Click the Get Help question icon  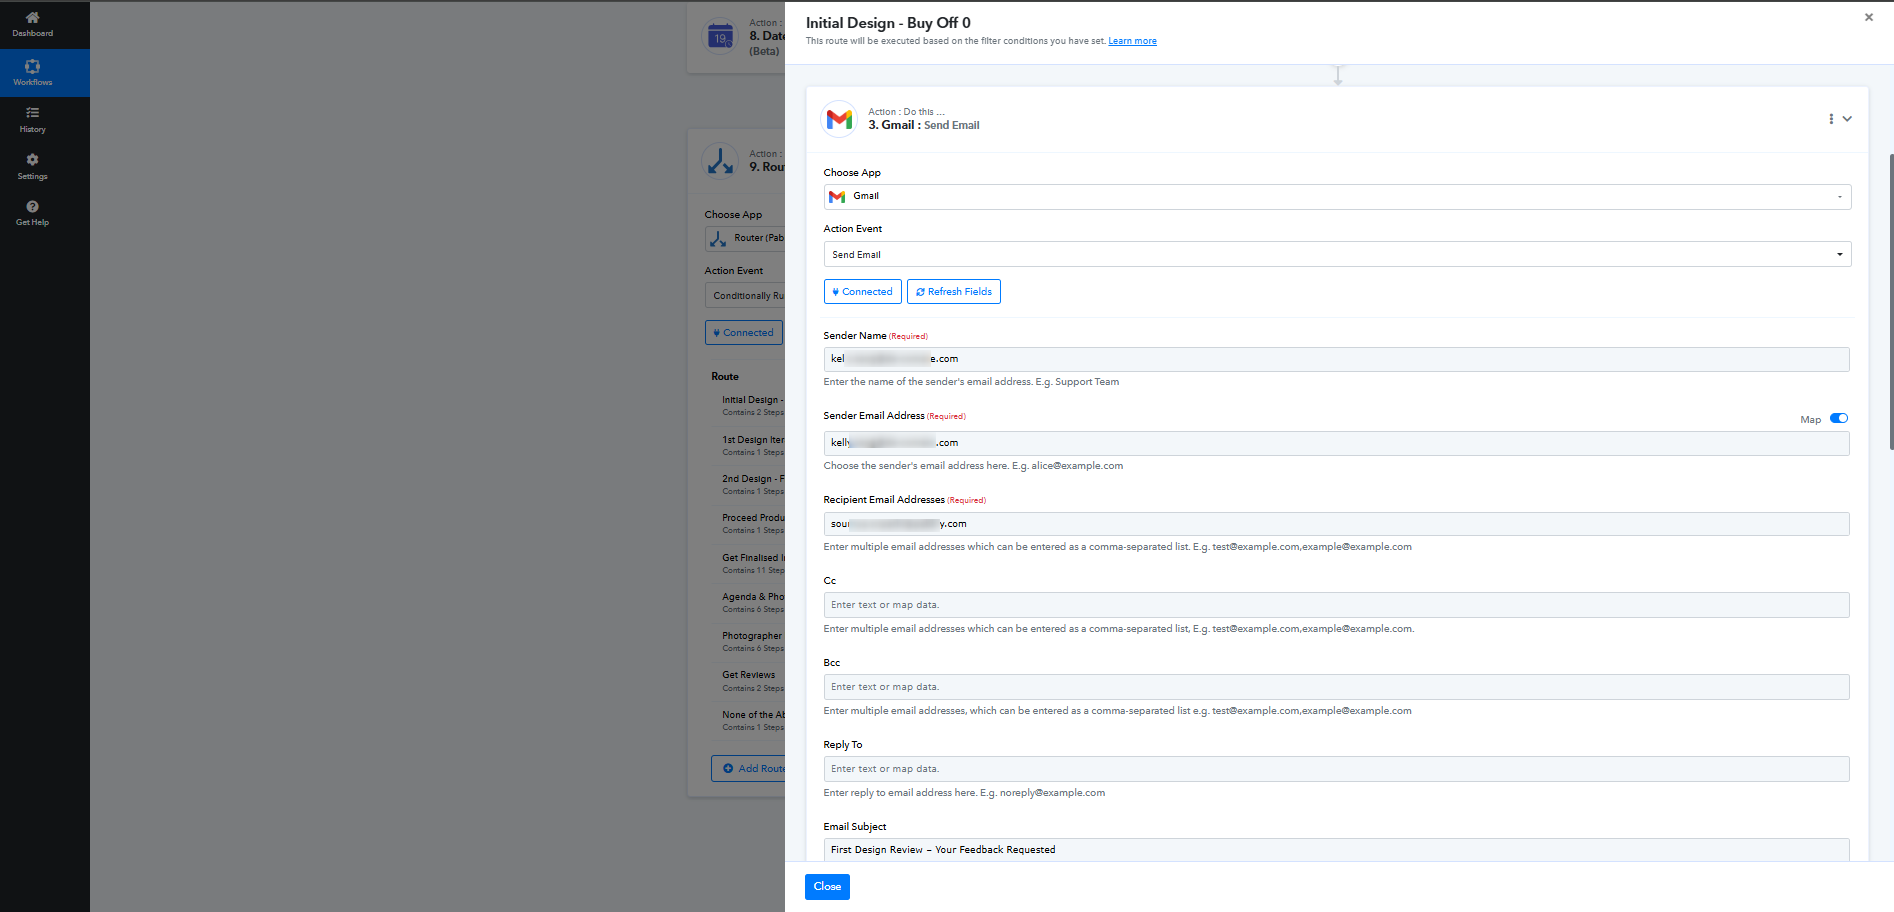(x=32, y=207)
